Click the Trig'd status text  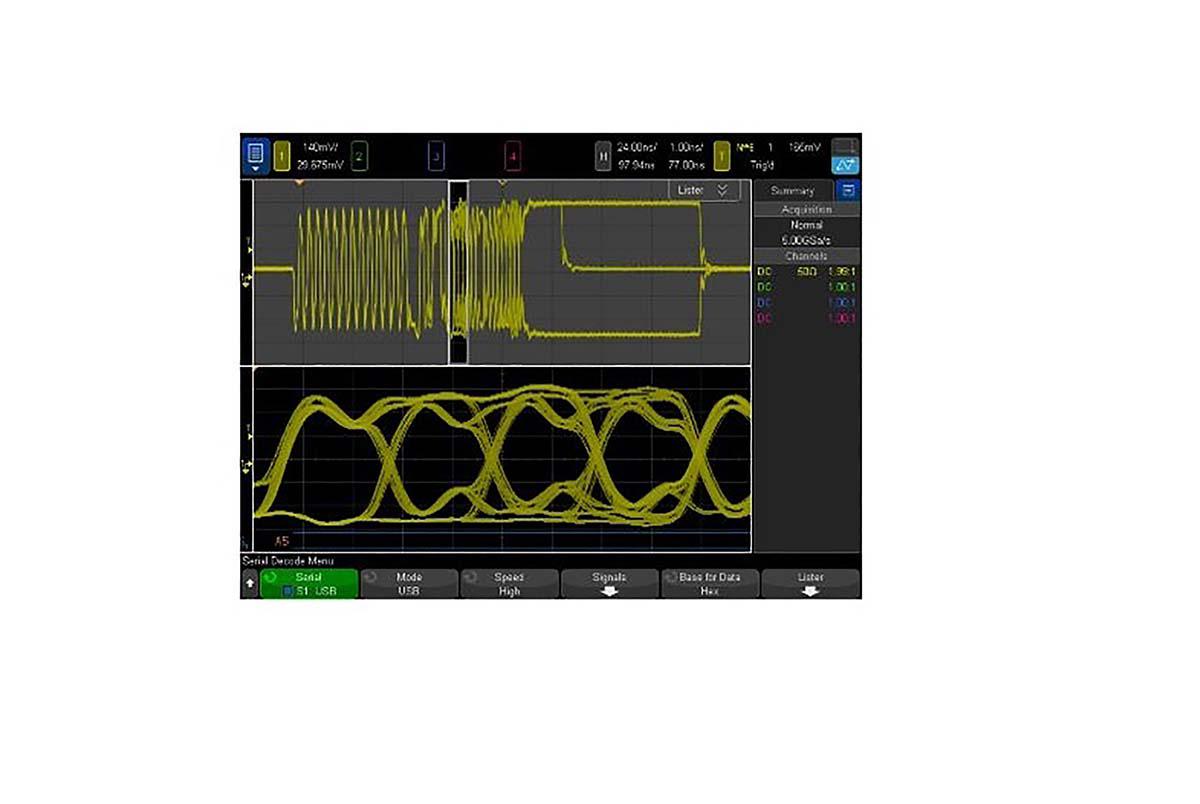point(764,164)
